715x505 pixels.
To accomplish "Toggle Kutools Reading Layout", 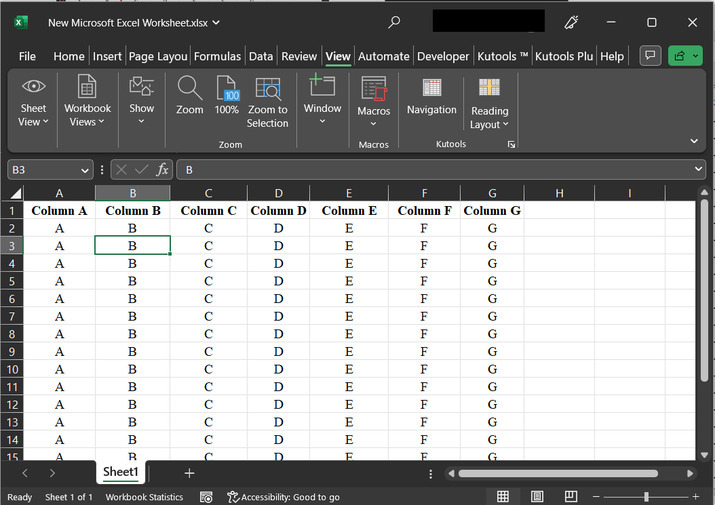I will tap(489, 104).
